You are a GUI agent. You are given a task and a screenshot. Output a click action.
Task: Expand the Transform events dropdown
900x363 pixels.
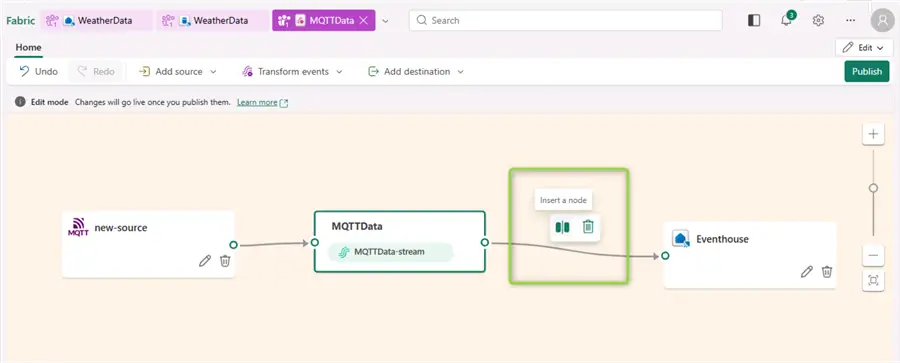339,72
